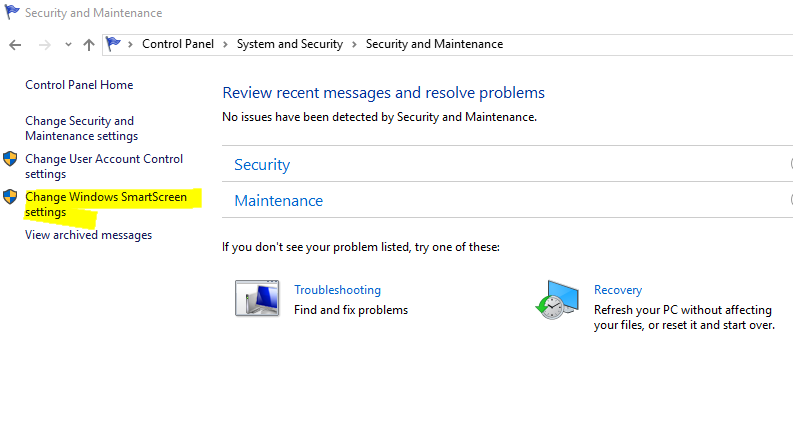Click the back navigation arrow
The width and height of the screenshot is (793, 436).
(15, 45)
